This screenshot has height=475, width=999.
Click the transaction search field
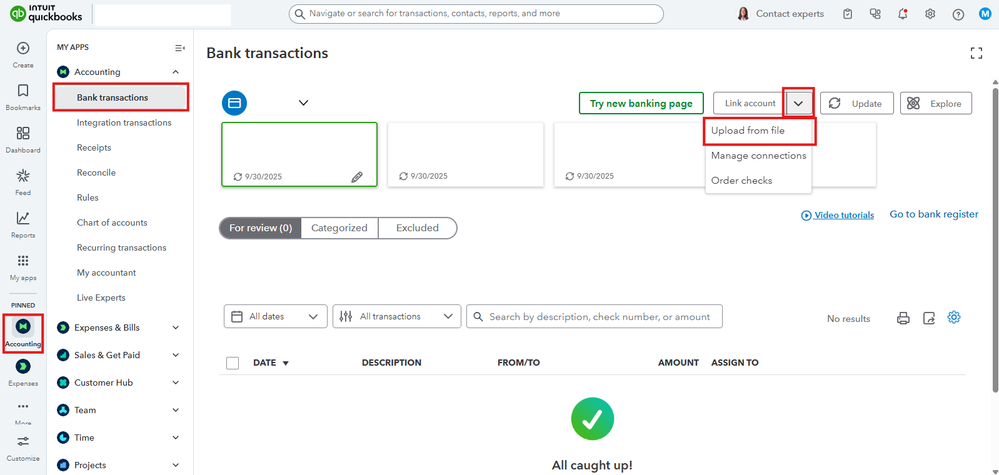[x=600, y=317]
